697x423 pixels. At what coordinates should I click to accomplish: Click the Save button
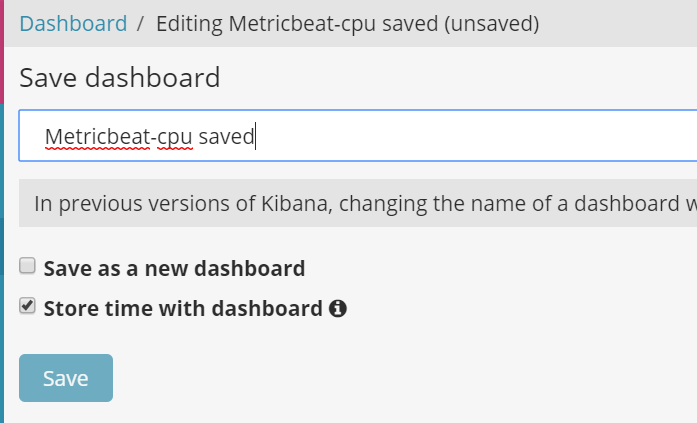click(66, 378)
